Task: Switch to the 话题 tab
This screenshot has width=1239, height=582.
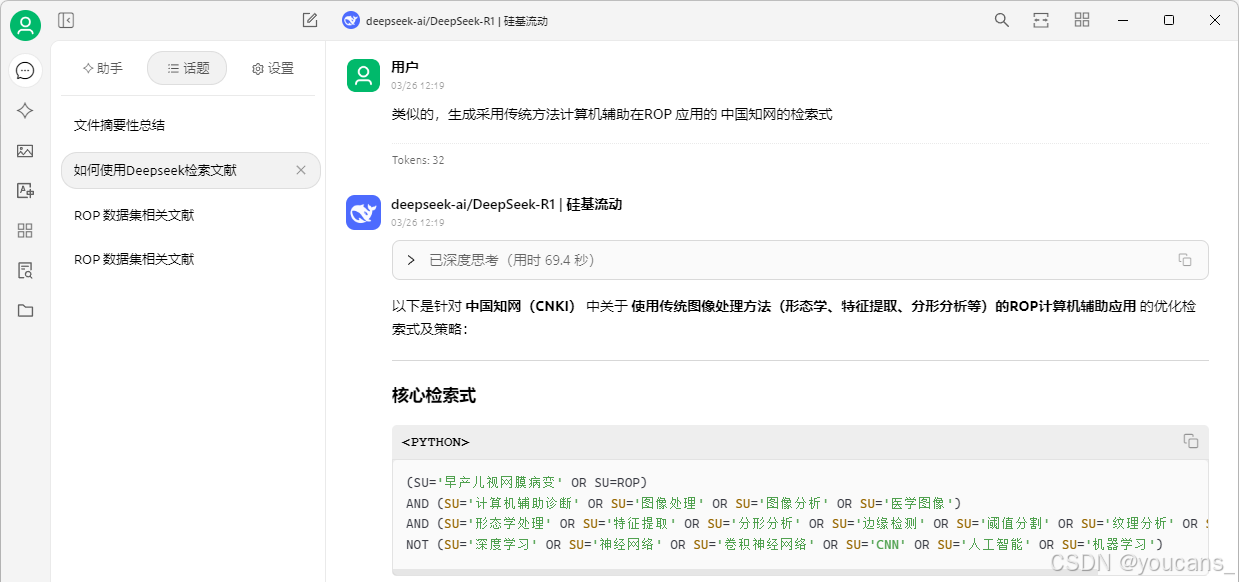Action: (187, 68)
